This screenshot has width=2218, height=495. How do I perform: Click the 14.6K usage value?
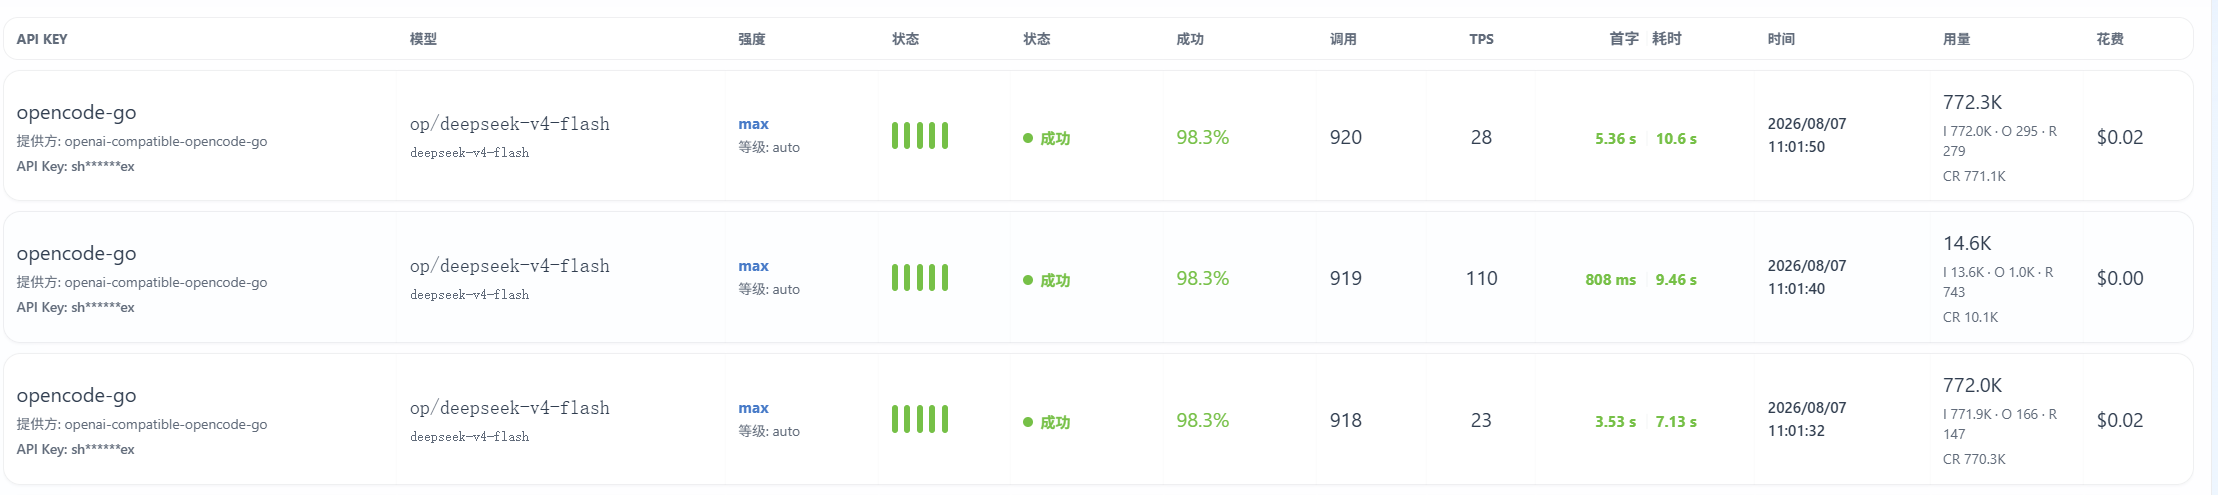click(x=1967, y=243)
